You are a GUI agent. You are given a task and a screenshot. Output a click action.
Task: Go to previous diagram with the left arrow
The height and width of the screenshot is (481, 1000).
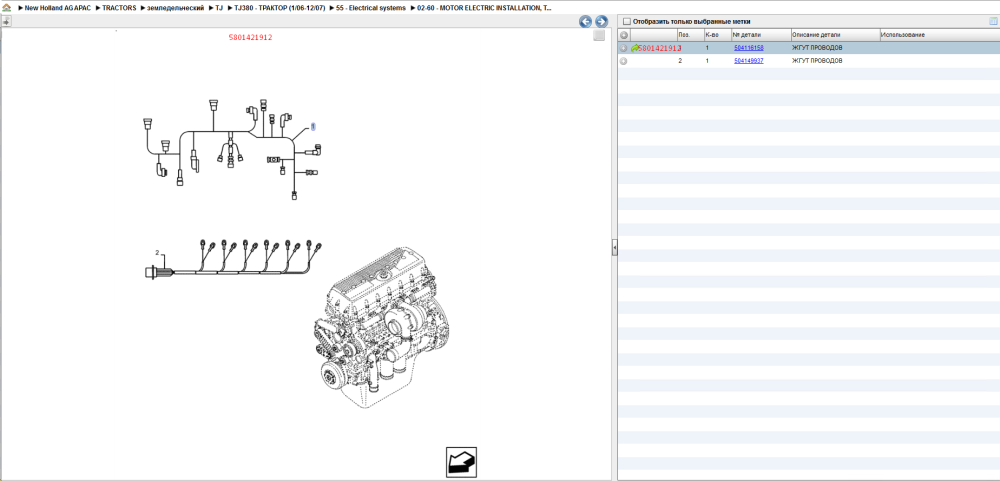click(585, 21)
